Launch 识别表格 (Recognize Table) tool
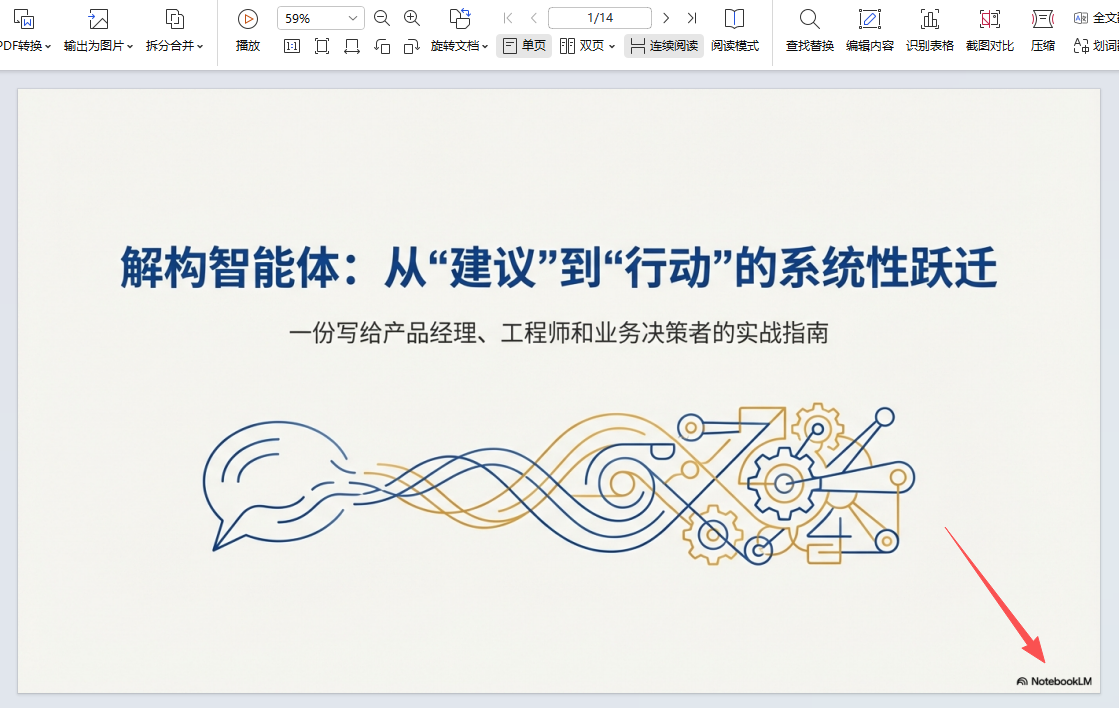The width and height of the screenshot is (1119, 708). pos(929,29)
